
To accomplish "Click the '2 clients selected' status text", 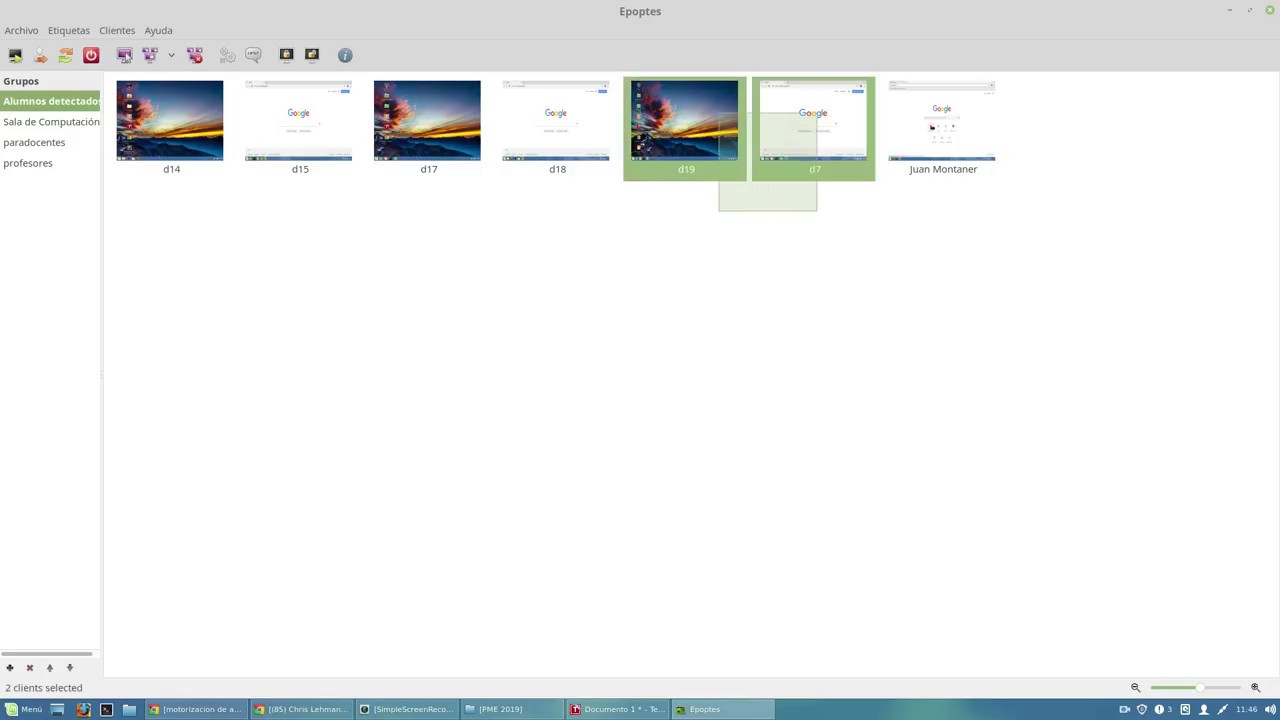I will click(x=44, y=688).
